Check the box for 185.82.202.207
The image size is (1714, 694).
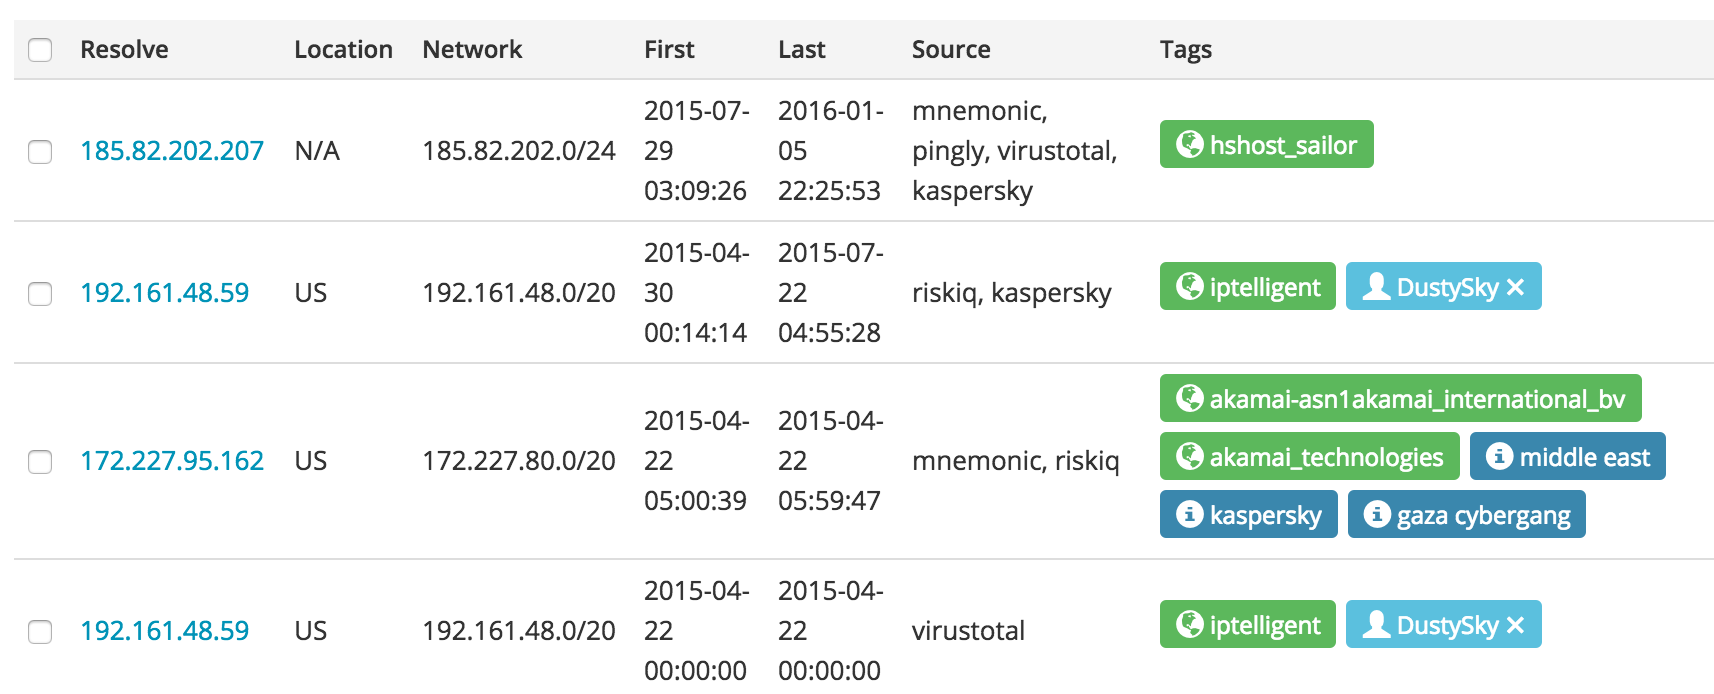click(x=40, y=152)
